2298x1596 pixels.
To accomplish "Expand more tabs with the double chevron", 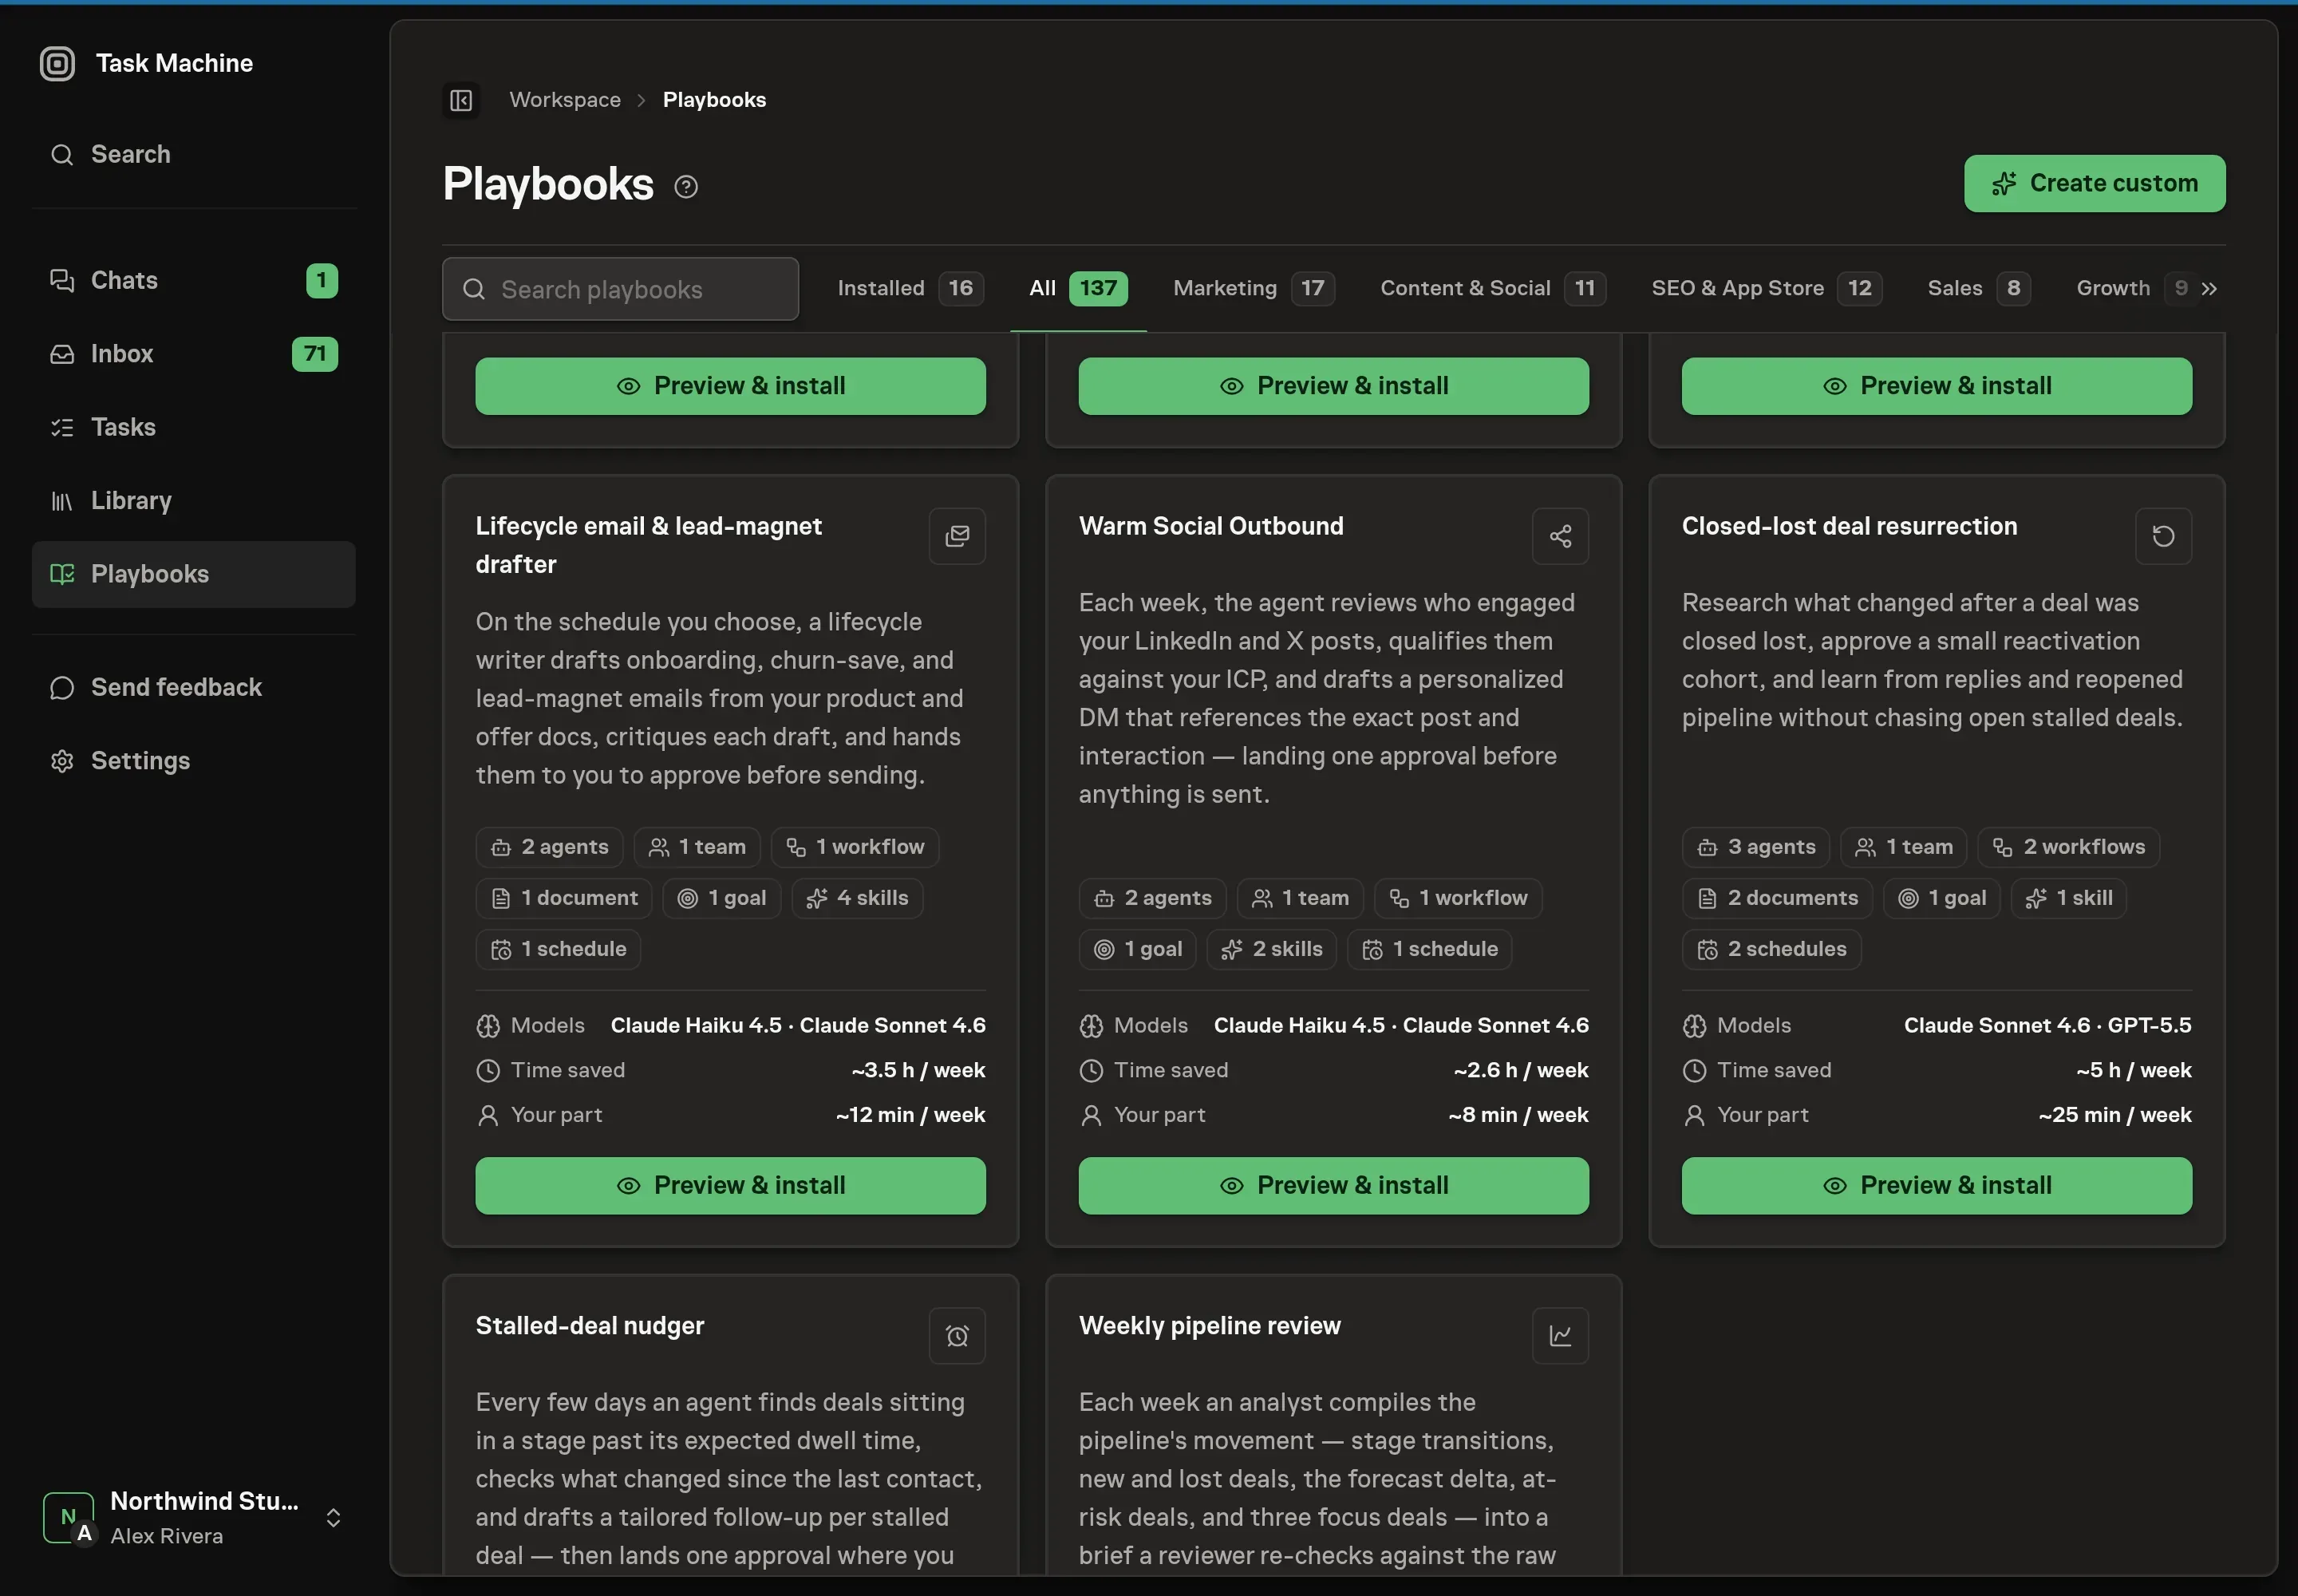I will pos(2209,289).
